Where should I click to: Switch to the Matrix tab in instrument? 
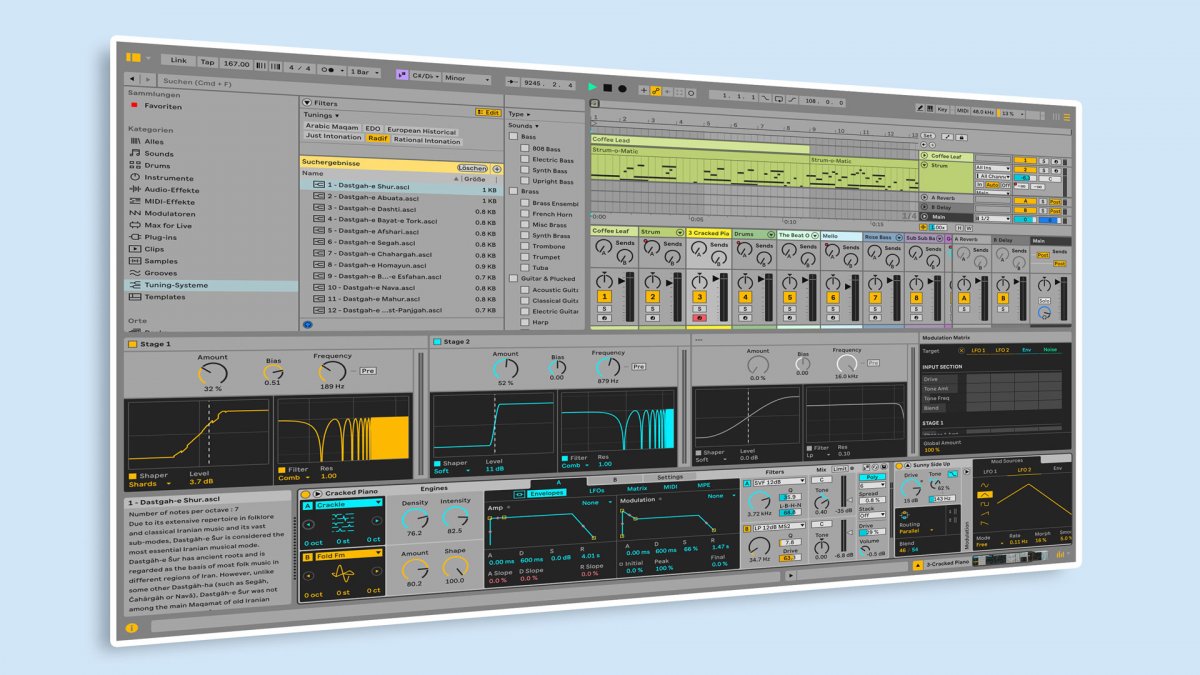click(636, 488)
